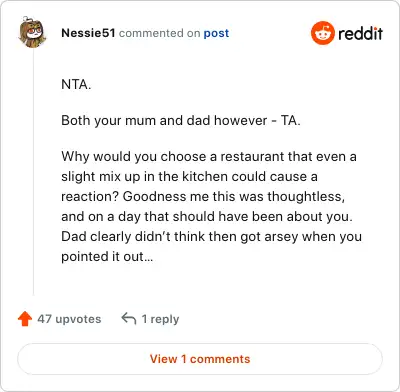Click the 'and on a day that should' line
The height and width of the screenshot is (392, 400).
coord(207,217)
